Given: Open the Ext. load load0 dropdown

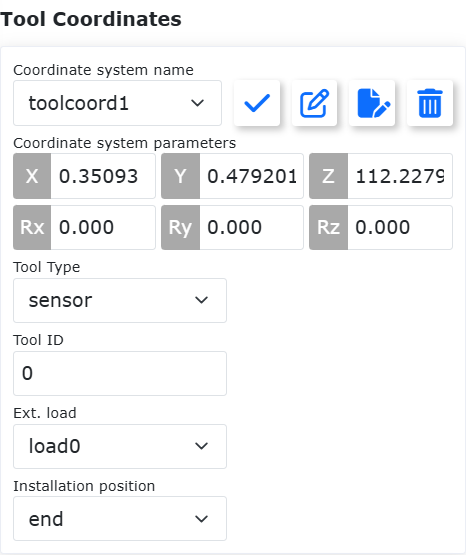Looking at the screenshot, I should pos(120,446).
